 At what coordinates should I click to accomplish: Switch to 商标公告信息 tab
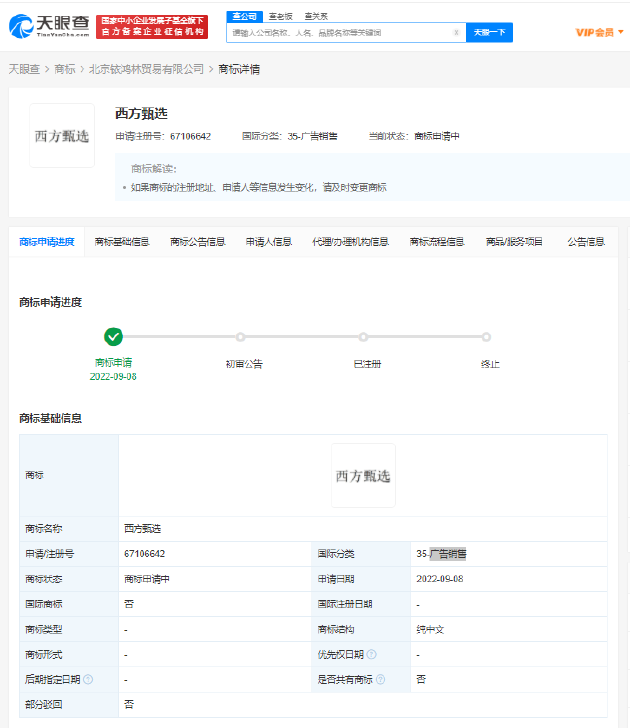[x=198, y=242]
